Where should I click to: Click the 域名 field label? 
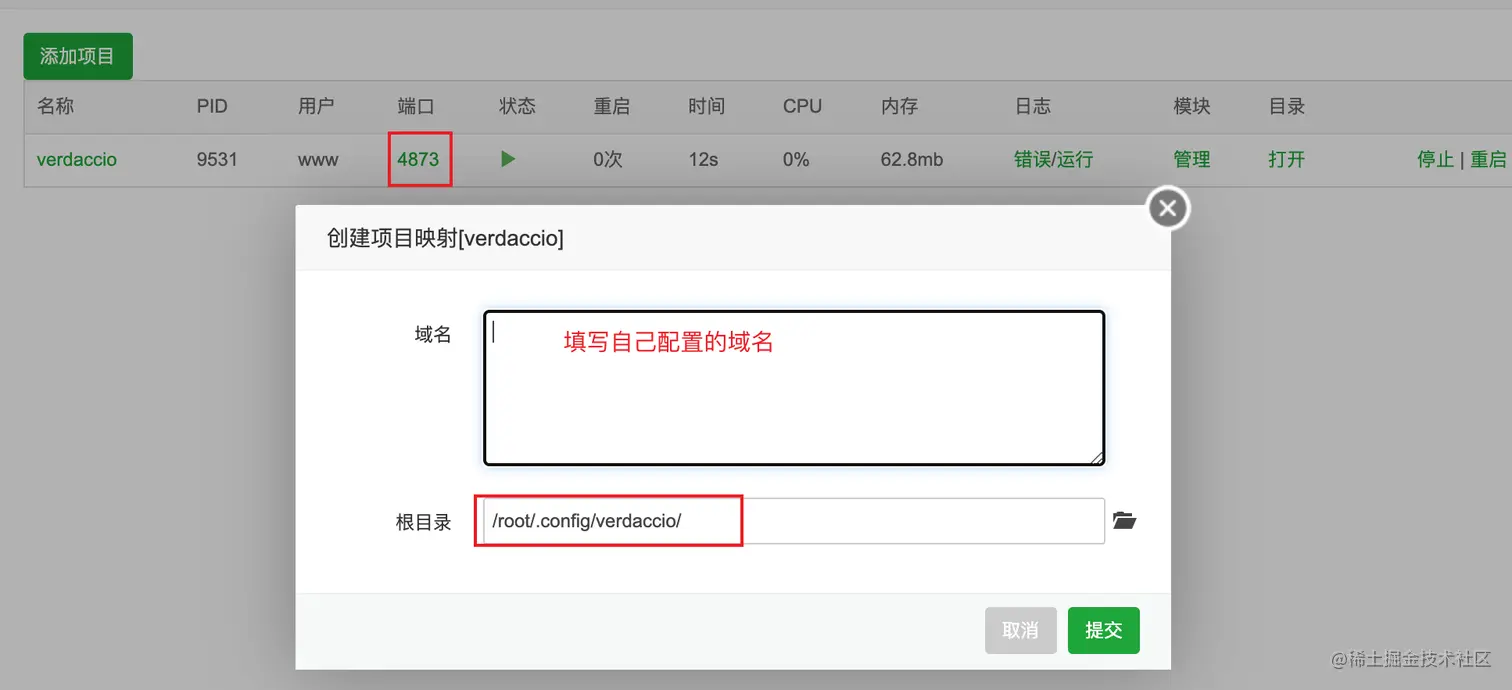[433, 335]
